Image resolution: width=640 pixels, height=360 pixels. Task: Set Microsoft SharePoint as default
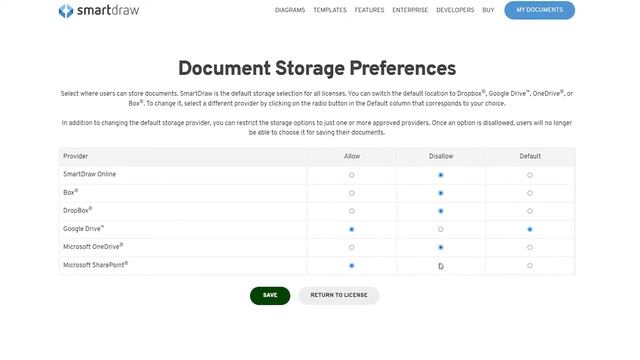[530, 266]
